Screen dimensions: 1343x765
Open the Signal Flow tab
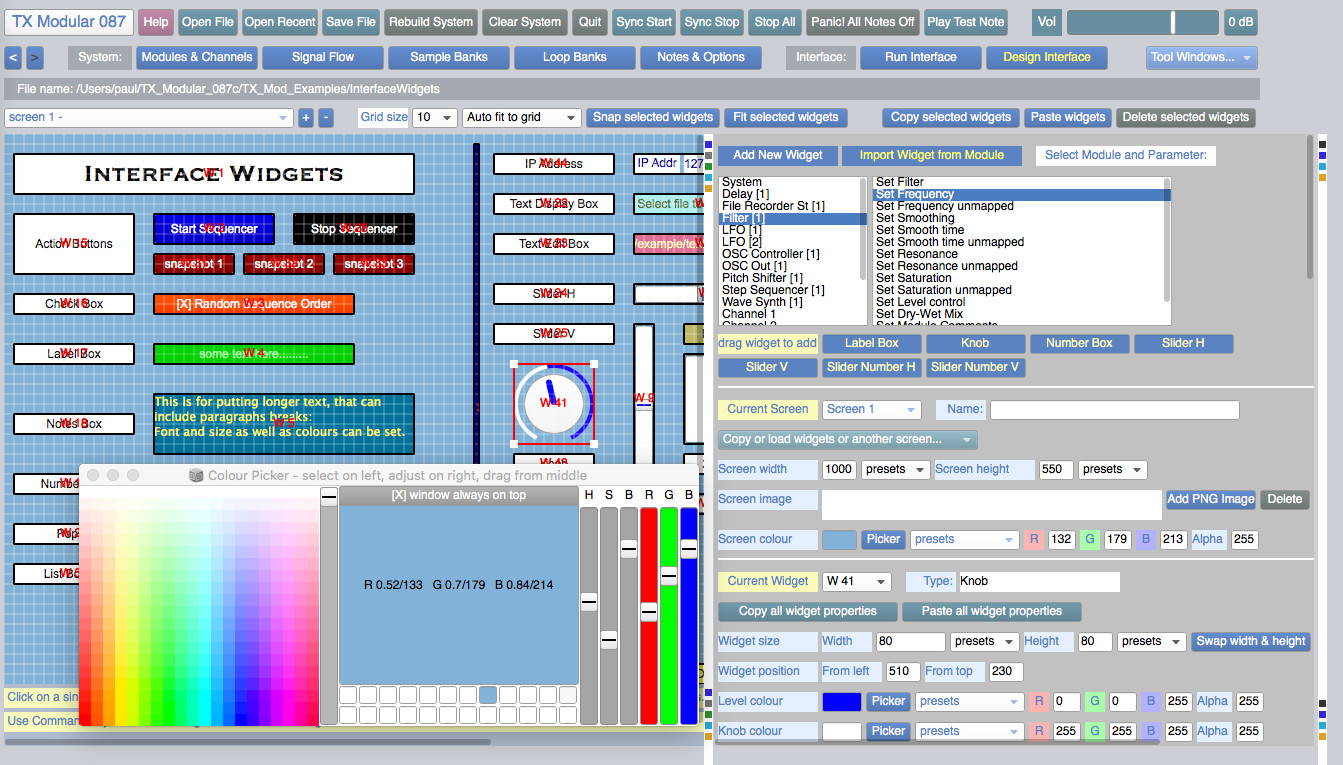pyautogui.click(x=322, y=57)
